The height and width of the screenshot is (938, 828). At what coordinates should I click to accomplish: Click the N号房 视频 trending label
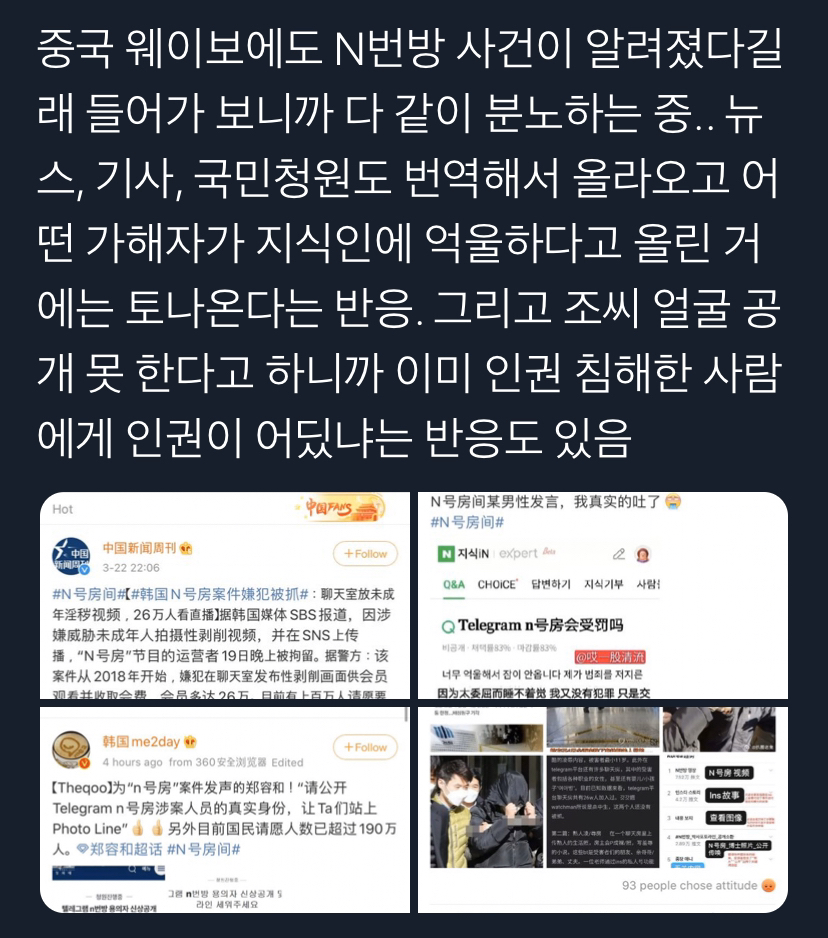(729, 773)
